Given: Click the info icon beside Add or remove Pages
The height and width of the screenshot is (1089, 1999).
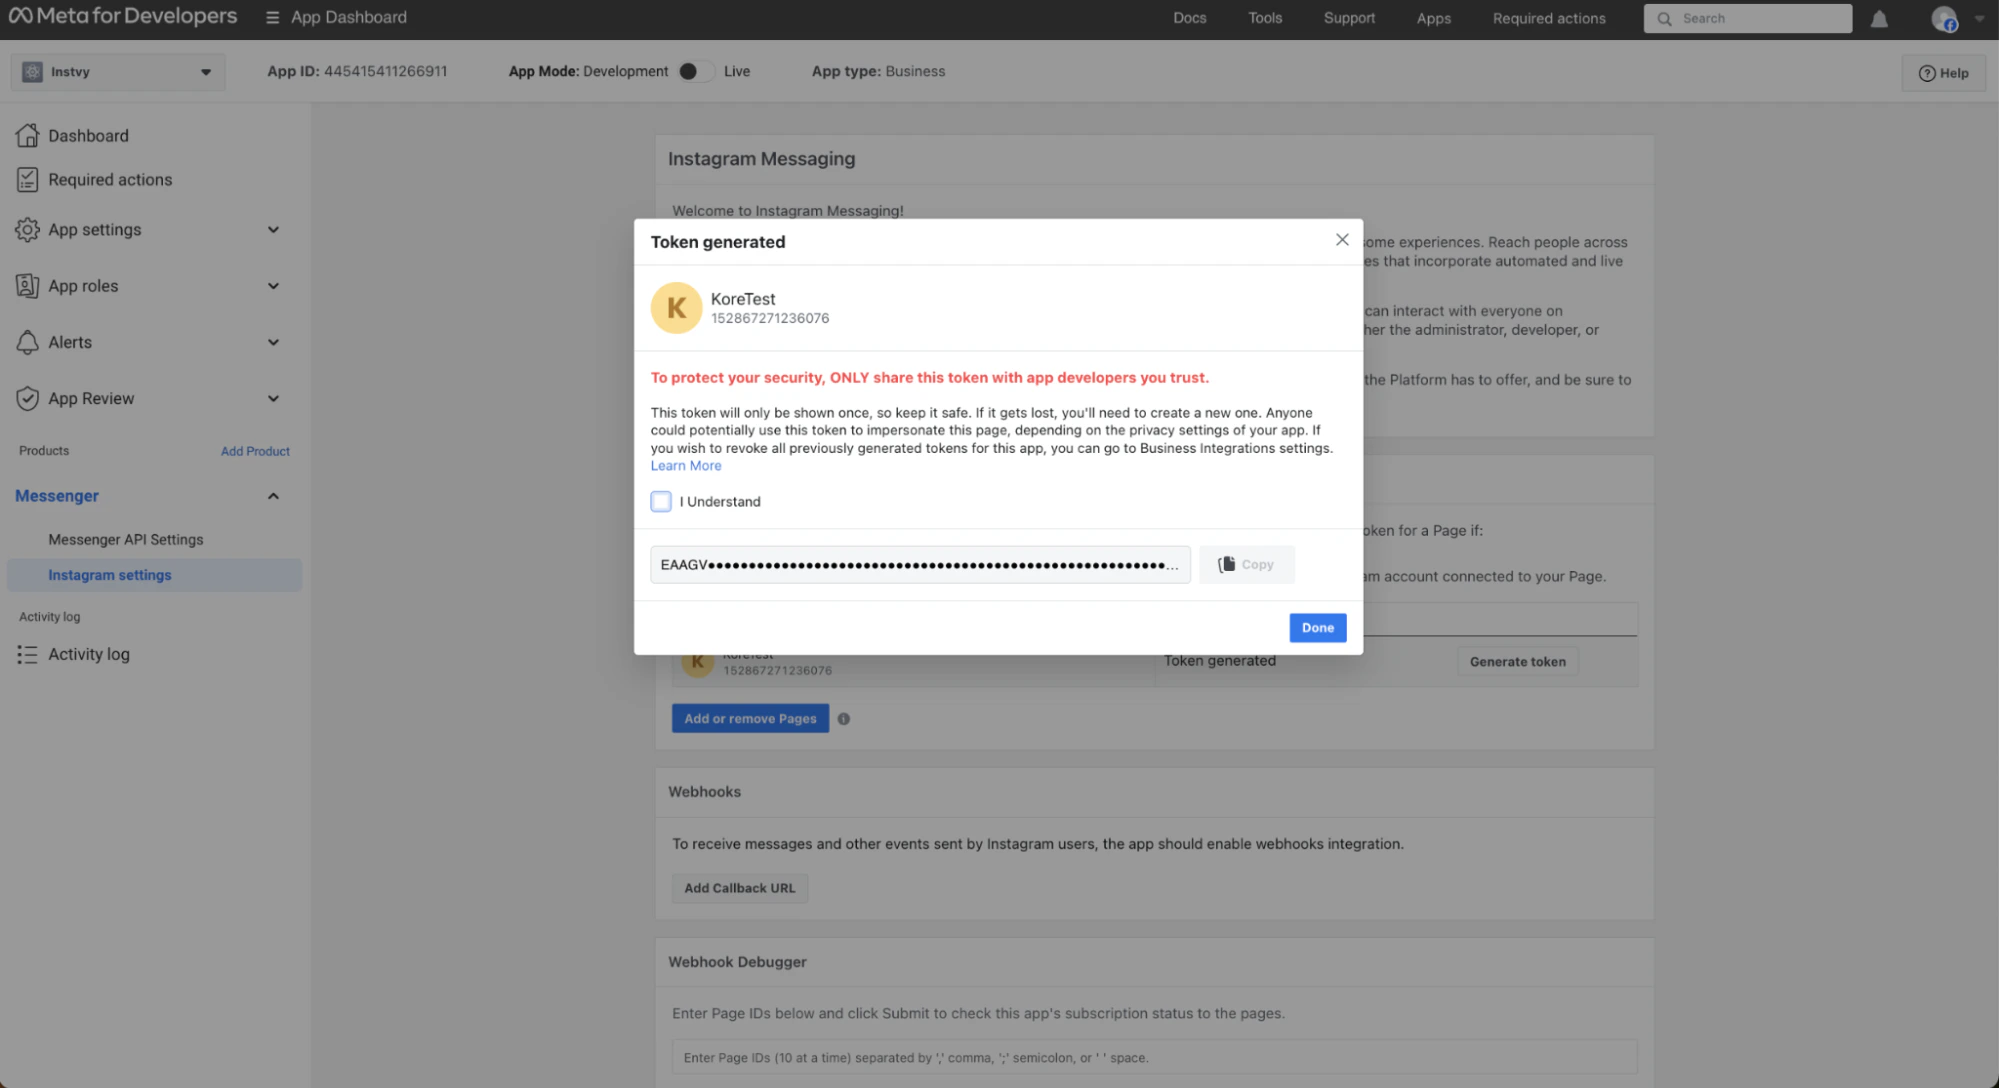Looking at the screenshot, I should click(844, 719).
